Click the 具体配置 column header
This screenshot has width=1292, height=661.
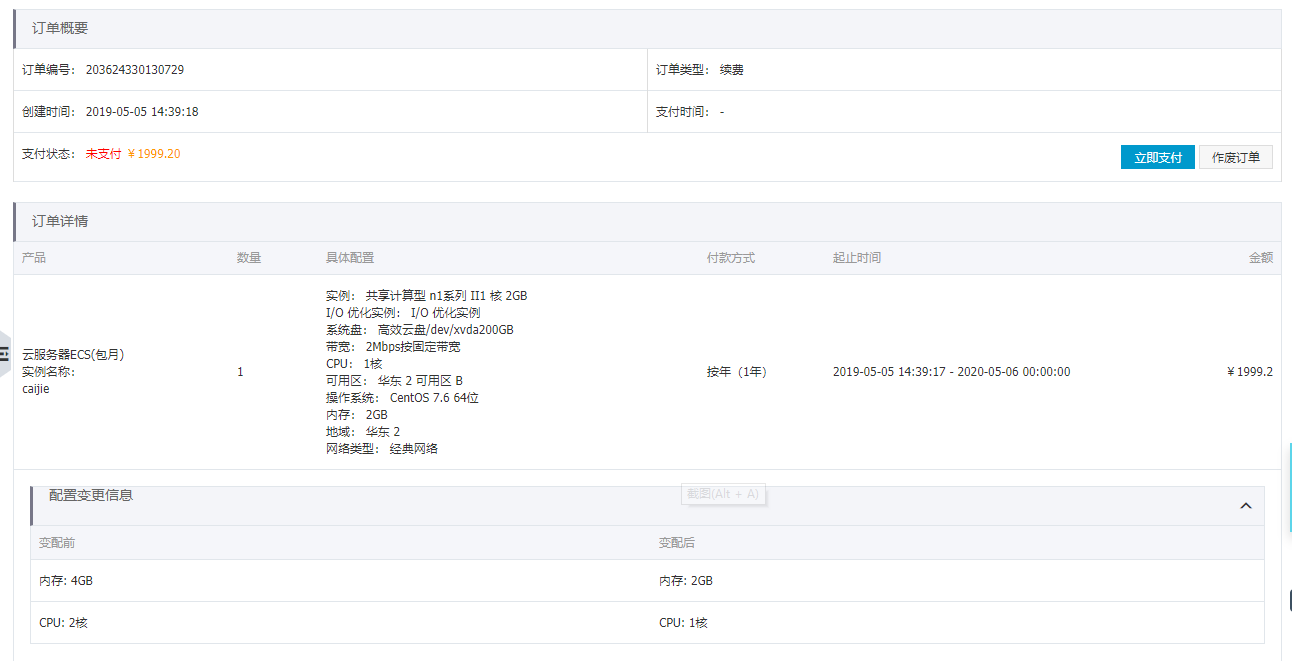350,258
